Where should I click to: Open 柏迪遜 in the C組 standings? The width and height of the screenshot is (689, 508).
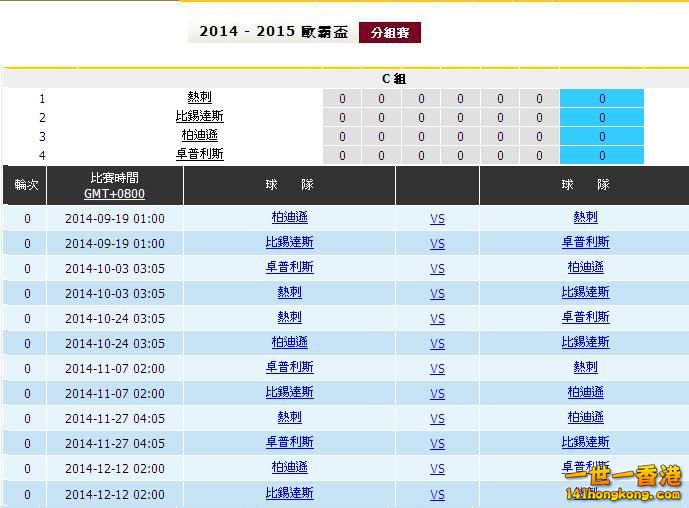click(199, 135)
